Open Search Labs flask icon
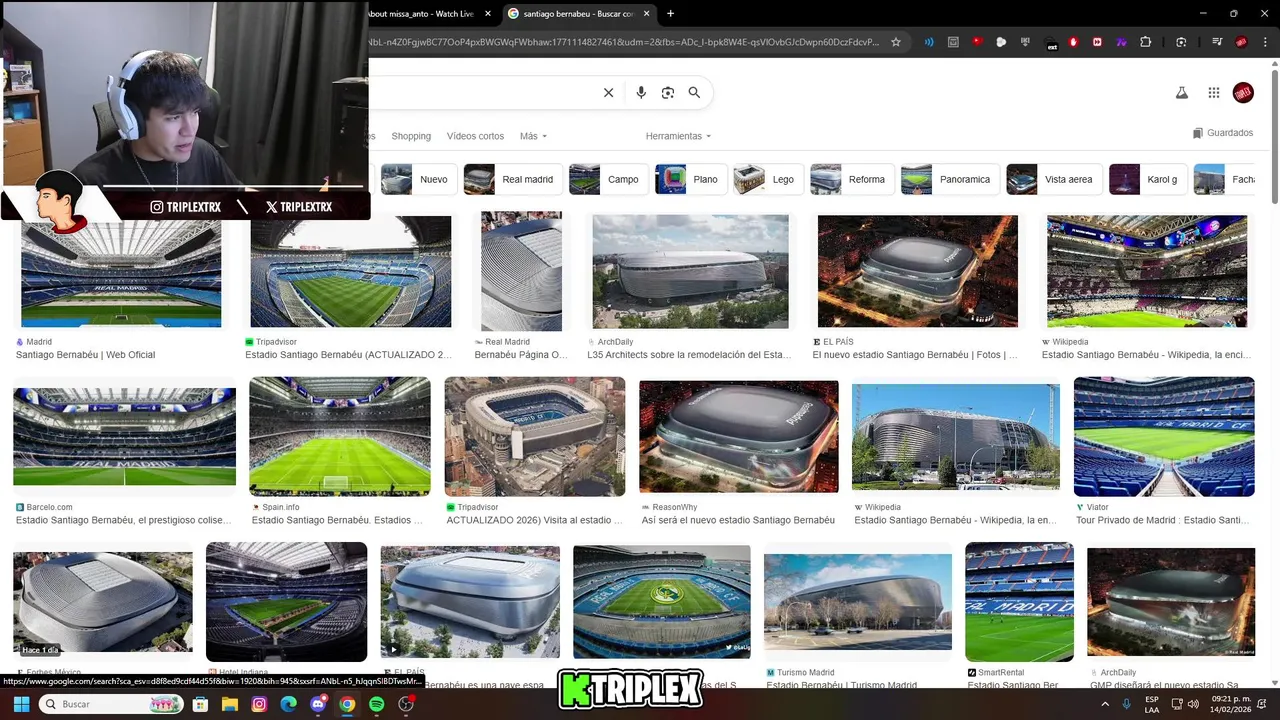This screenshot has width=1280, height=720. point(1181,93)
